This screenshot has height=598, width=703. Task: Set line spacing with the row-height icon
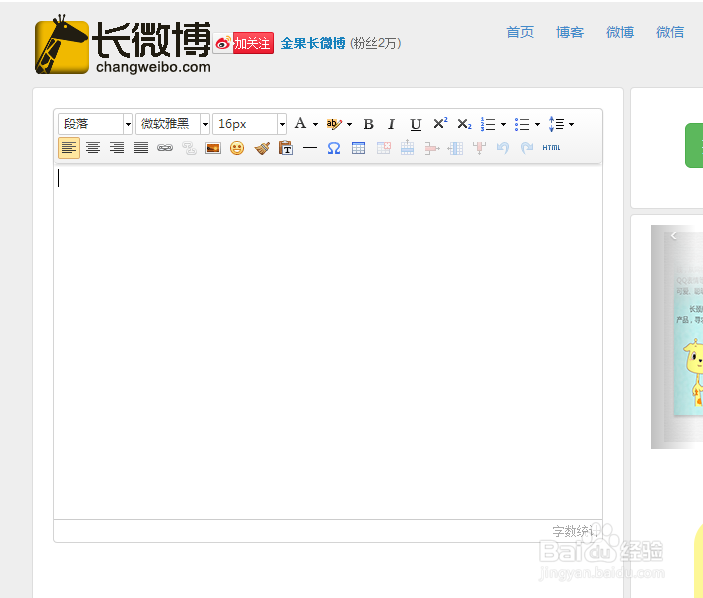pyautogui.click(x=556, y=124)
